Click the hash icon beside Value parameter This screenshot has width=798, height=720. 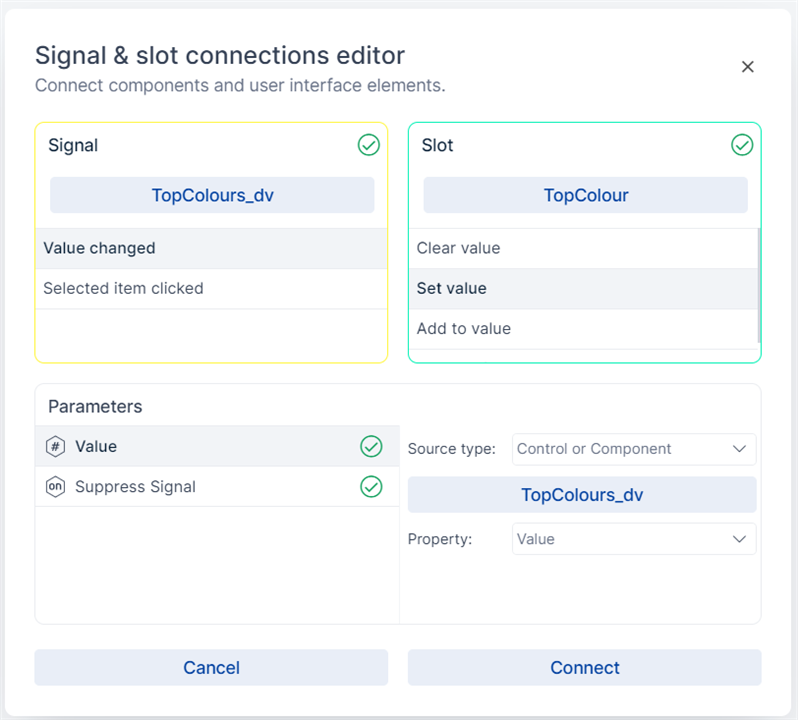coord(56,447)
